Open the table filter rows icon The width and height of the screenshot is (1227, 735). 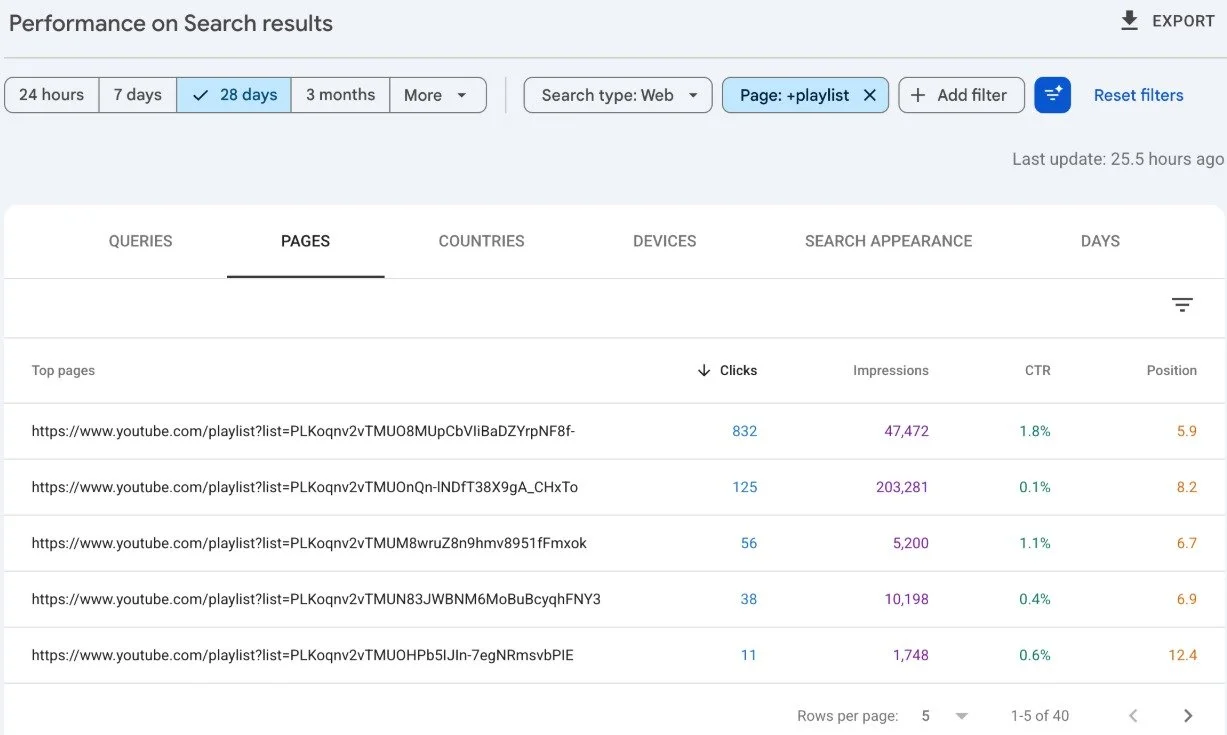(1182, 305)
